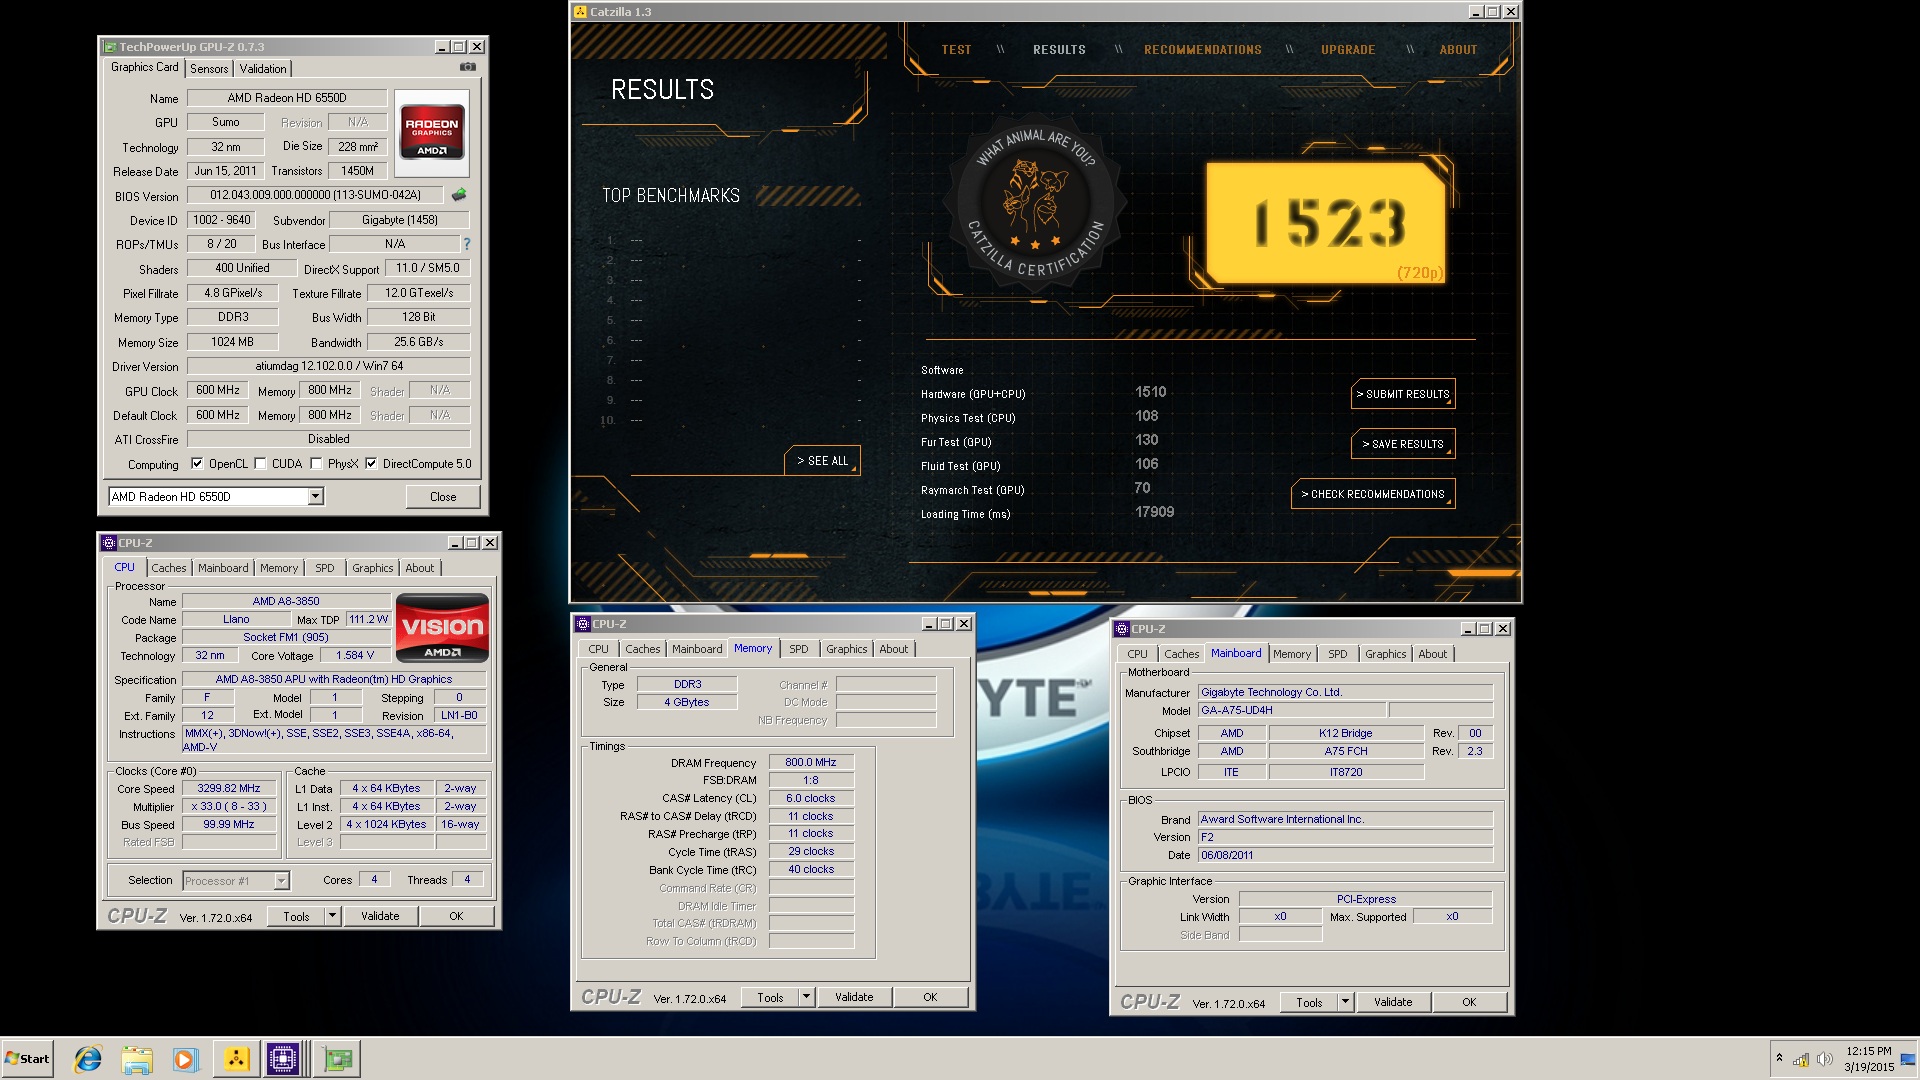
Task: Go to the ABOUT tab in Catzilla
Action: (x=1458, y=50)
